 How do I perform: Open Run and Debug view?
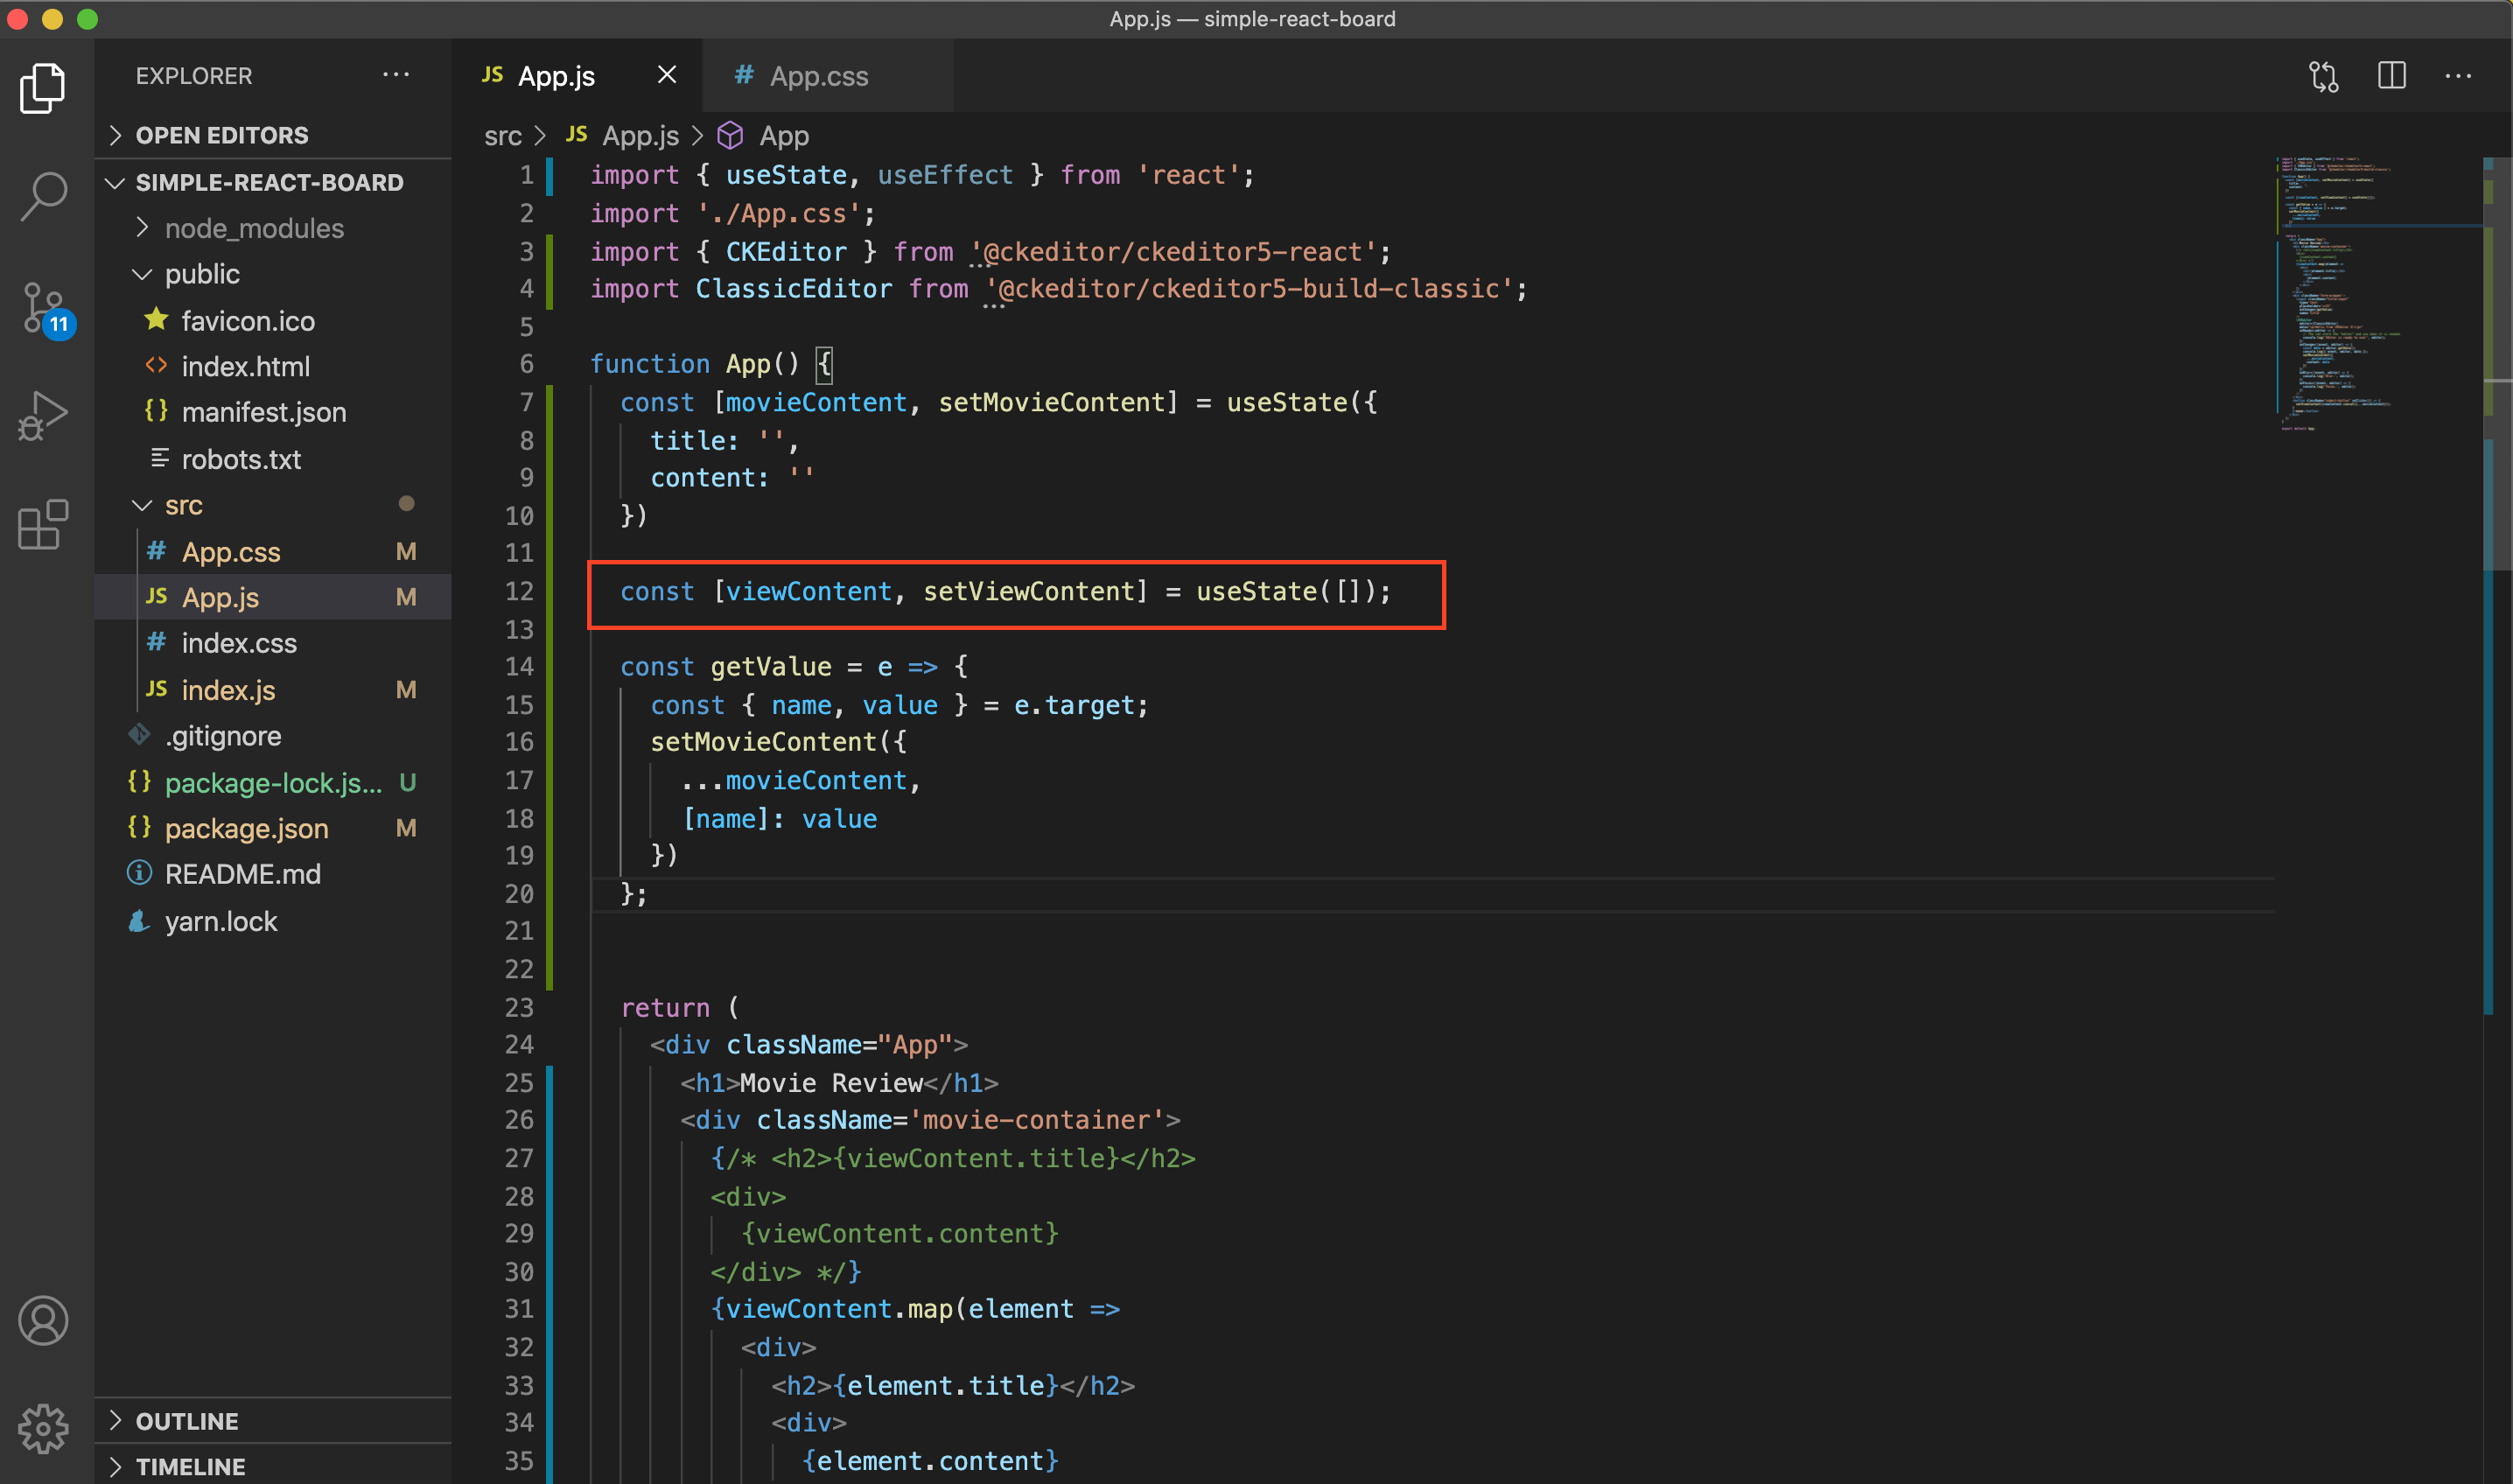pos(44,416)
